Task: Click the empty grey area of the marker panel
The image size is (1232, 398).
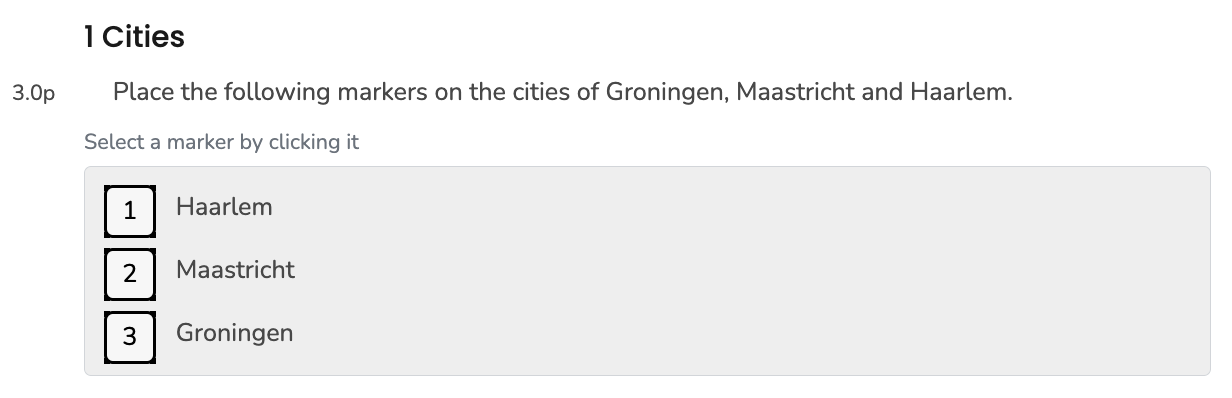Action: pyautogui.click(x=750, y=271)
